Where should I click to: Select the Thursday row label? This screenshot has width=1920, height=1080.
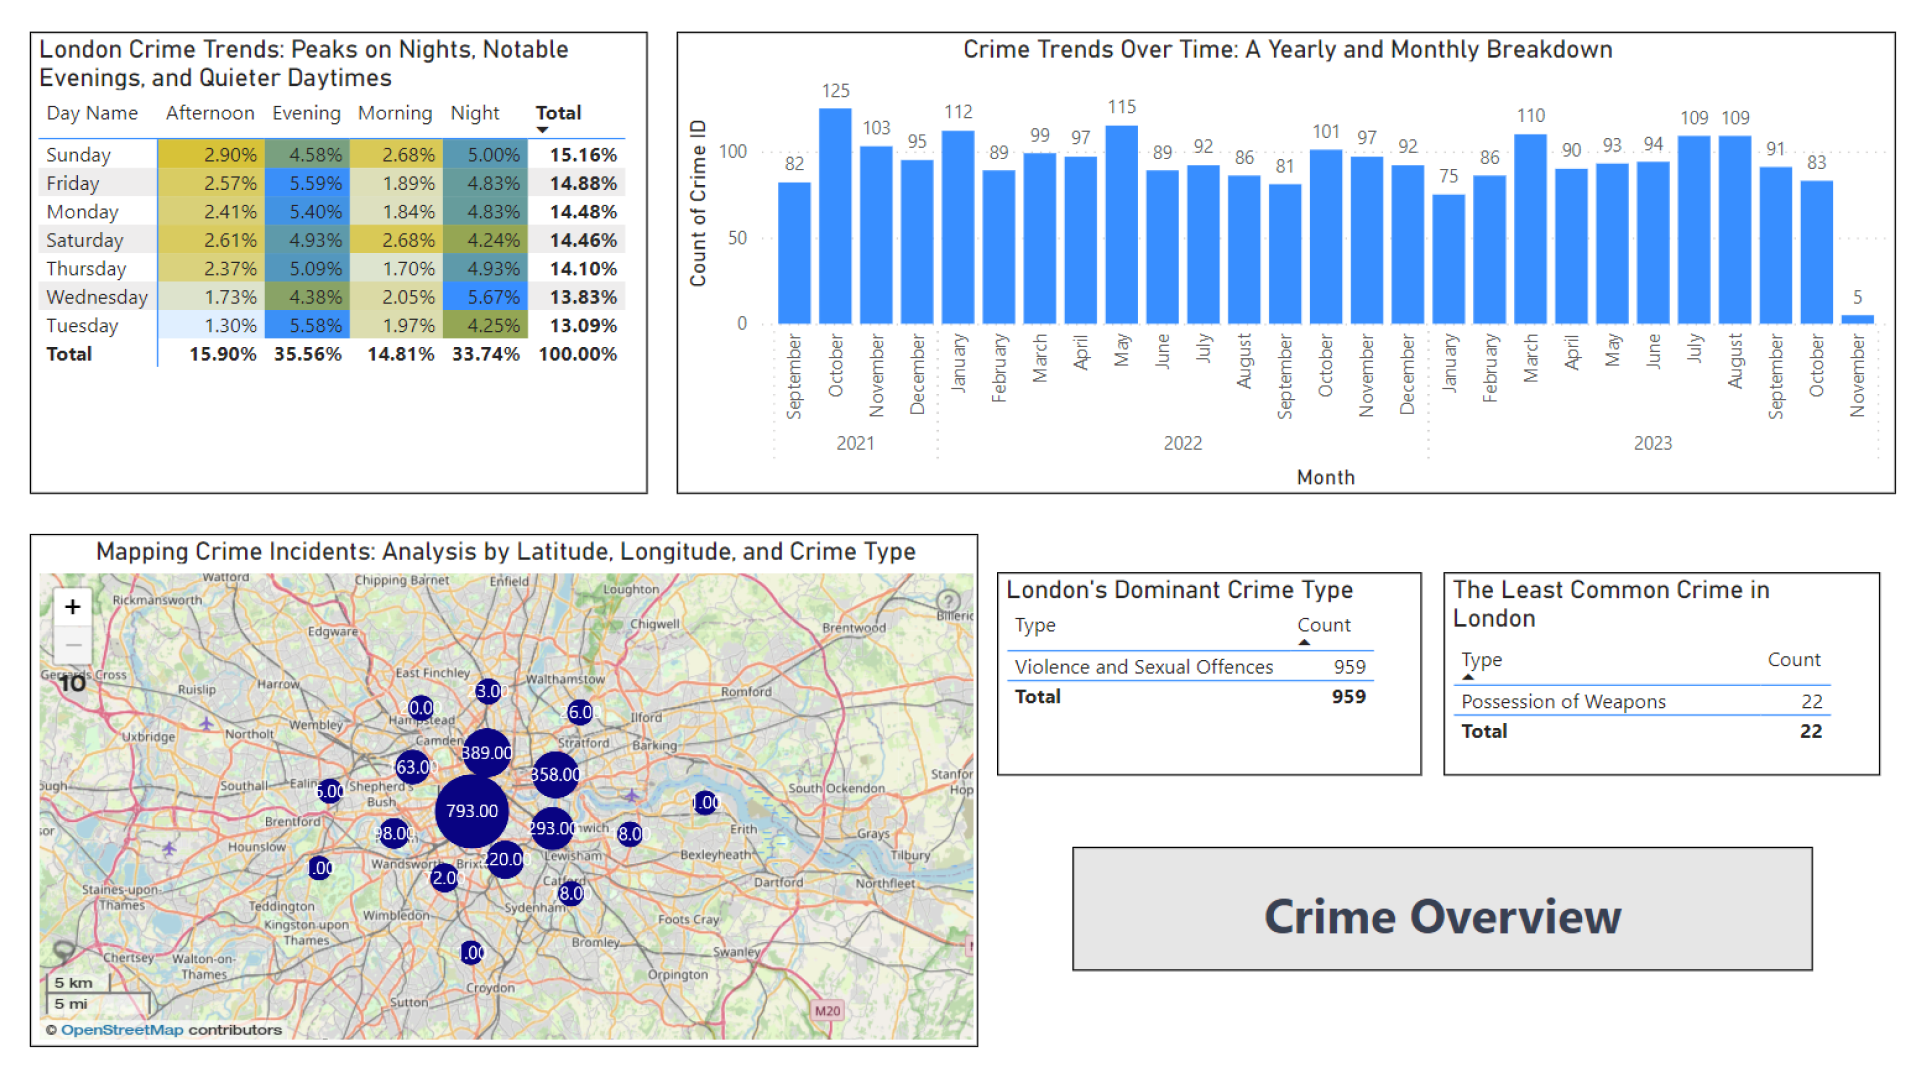[x=86, y=269]
